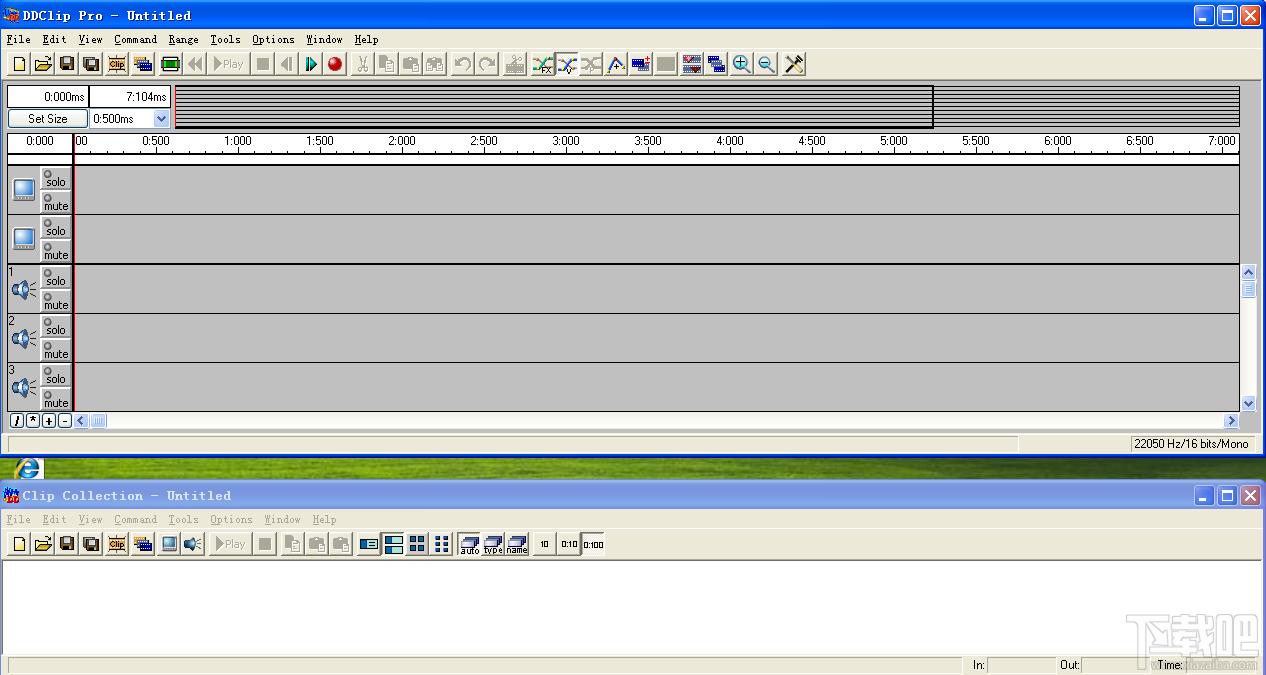Image resolution: width=1266 pixels, height=675 pixels.
Task: Toggle solo on the first video track
Action: [x=56, y=178]
